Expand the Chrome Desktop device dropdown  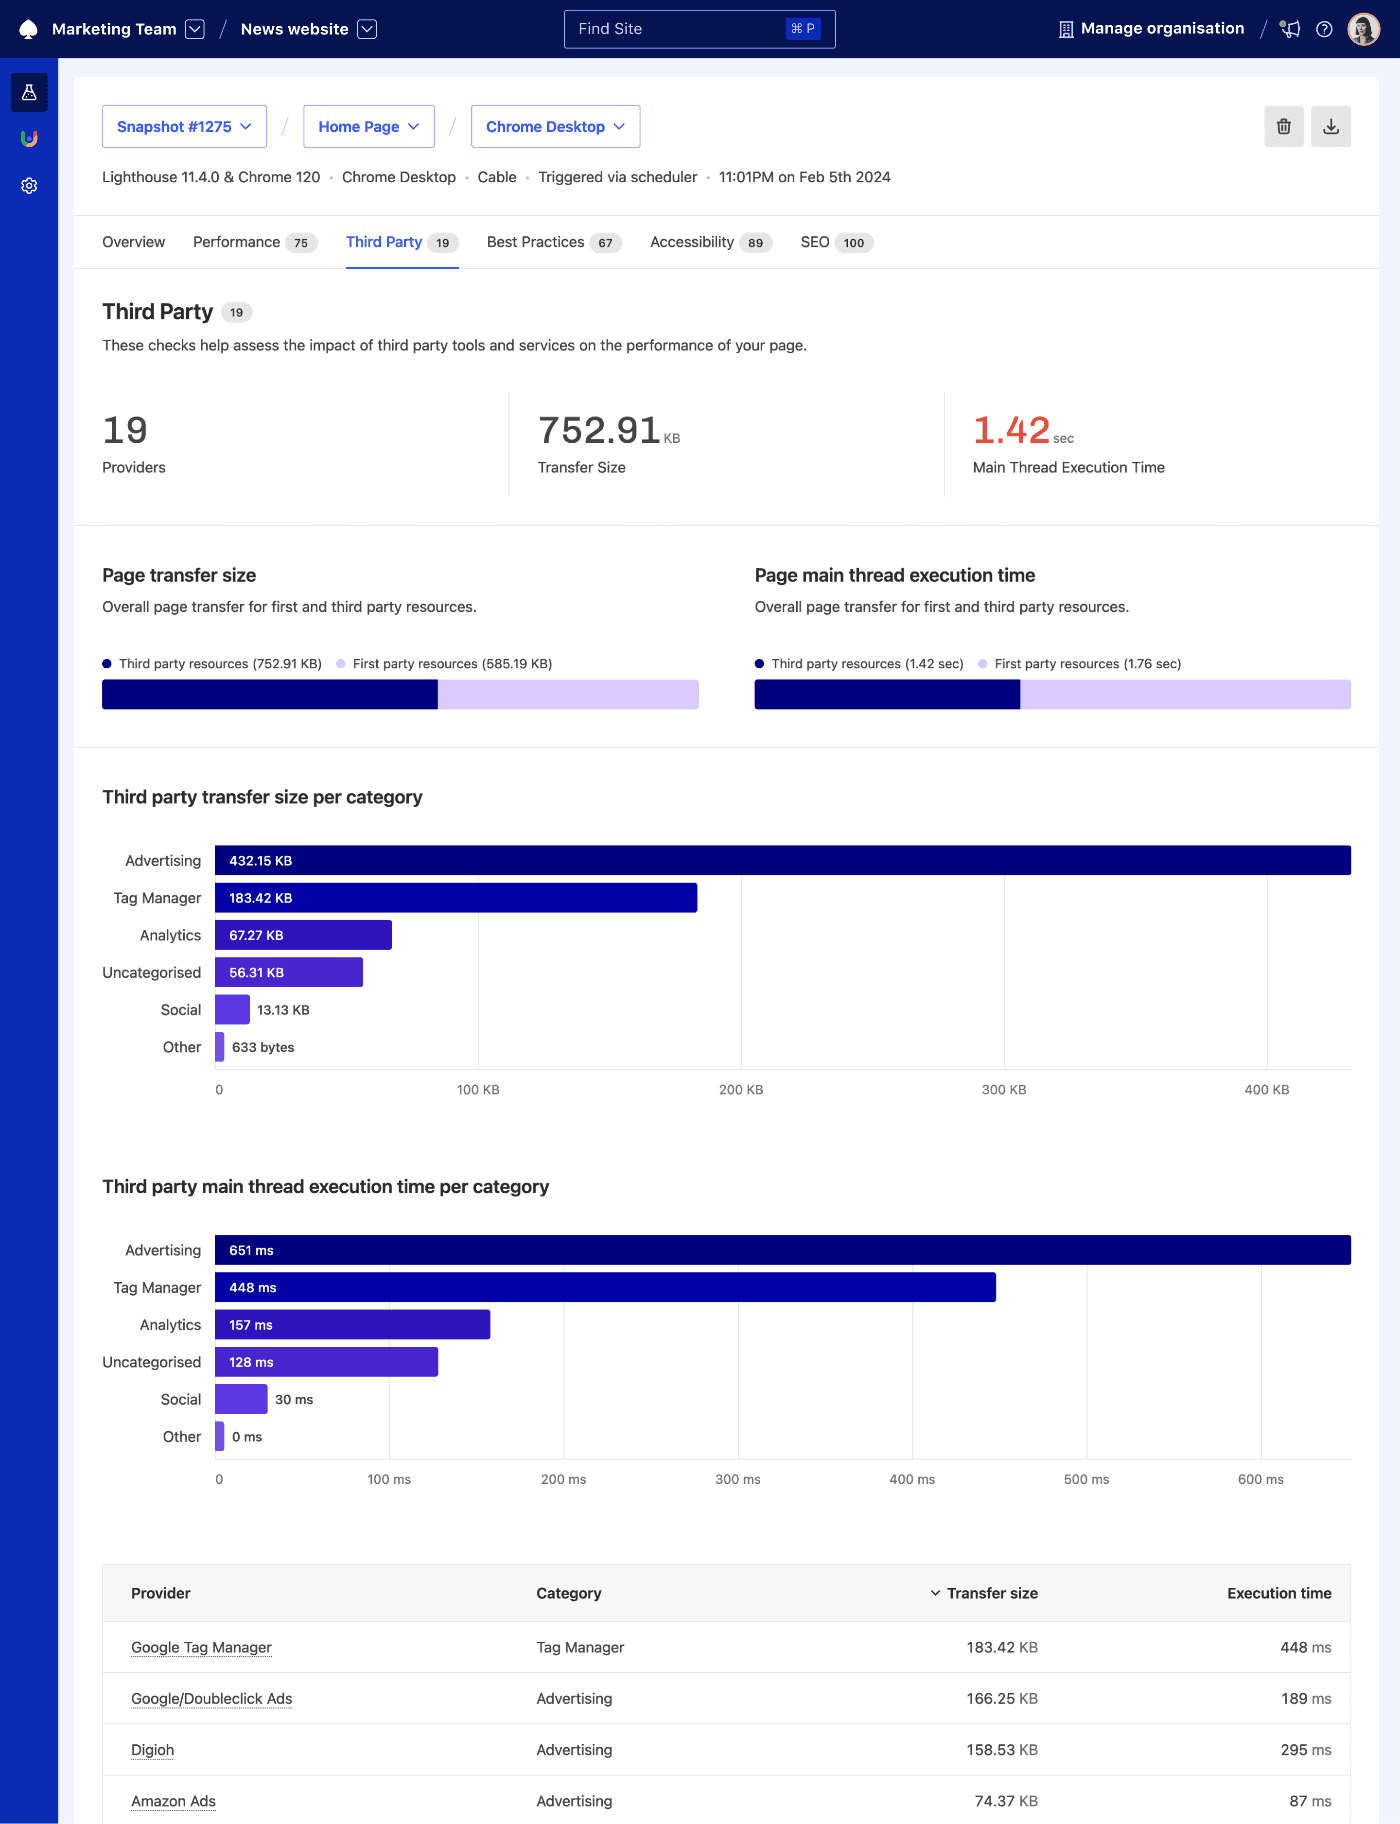pyautogui.click(x=555, y=127)
